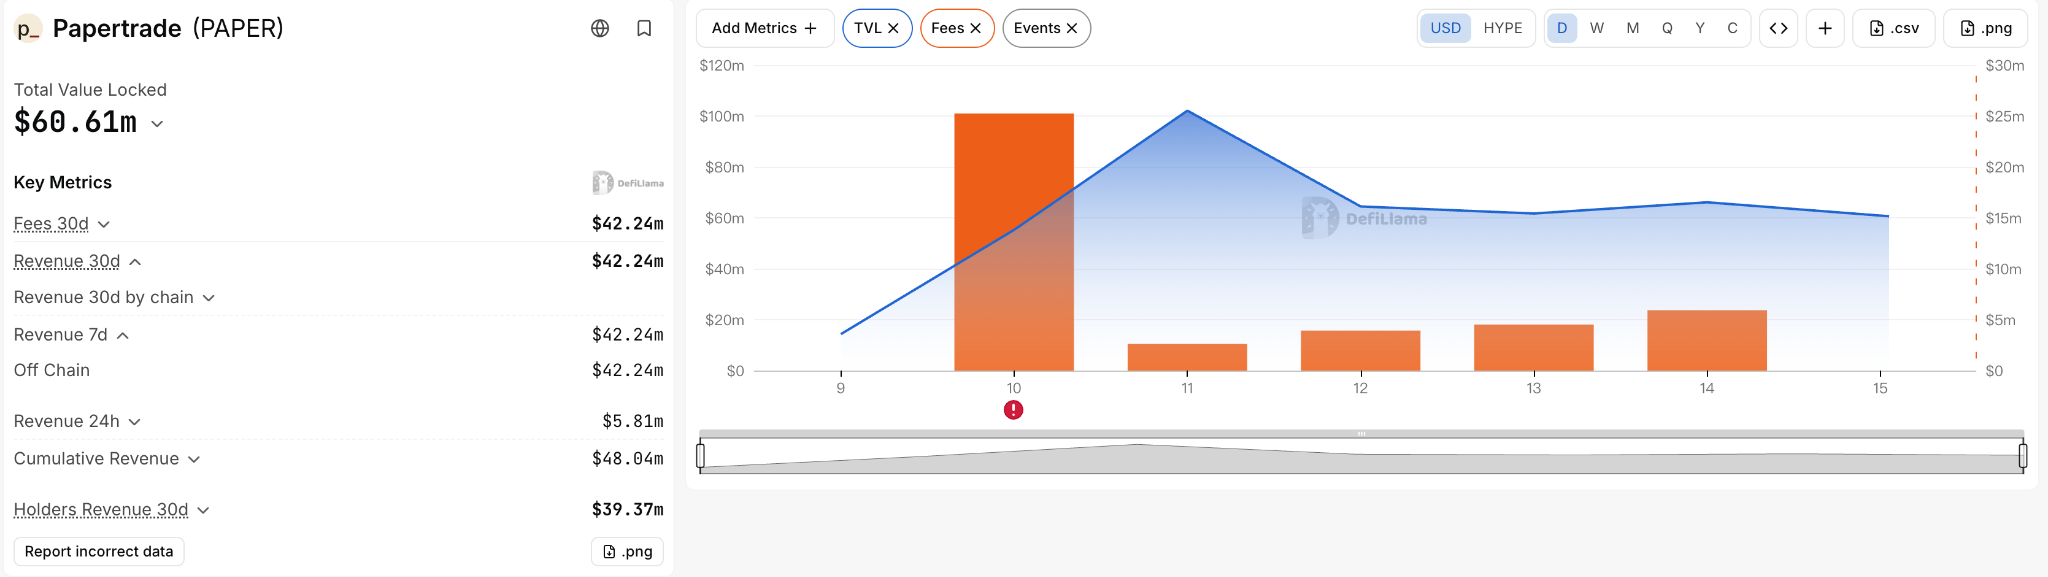Image resolution: width=2048 pixels, height=577 pixels.
Task: Click the $60.61m TVL value
Action: [76, 122]
